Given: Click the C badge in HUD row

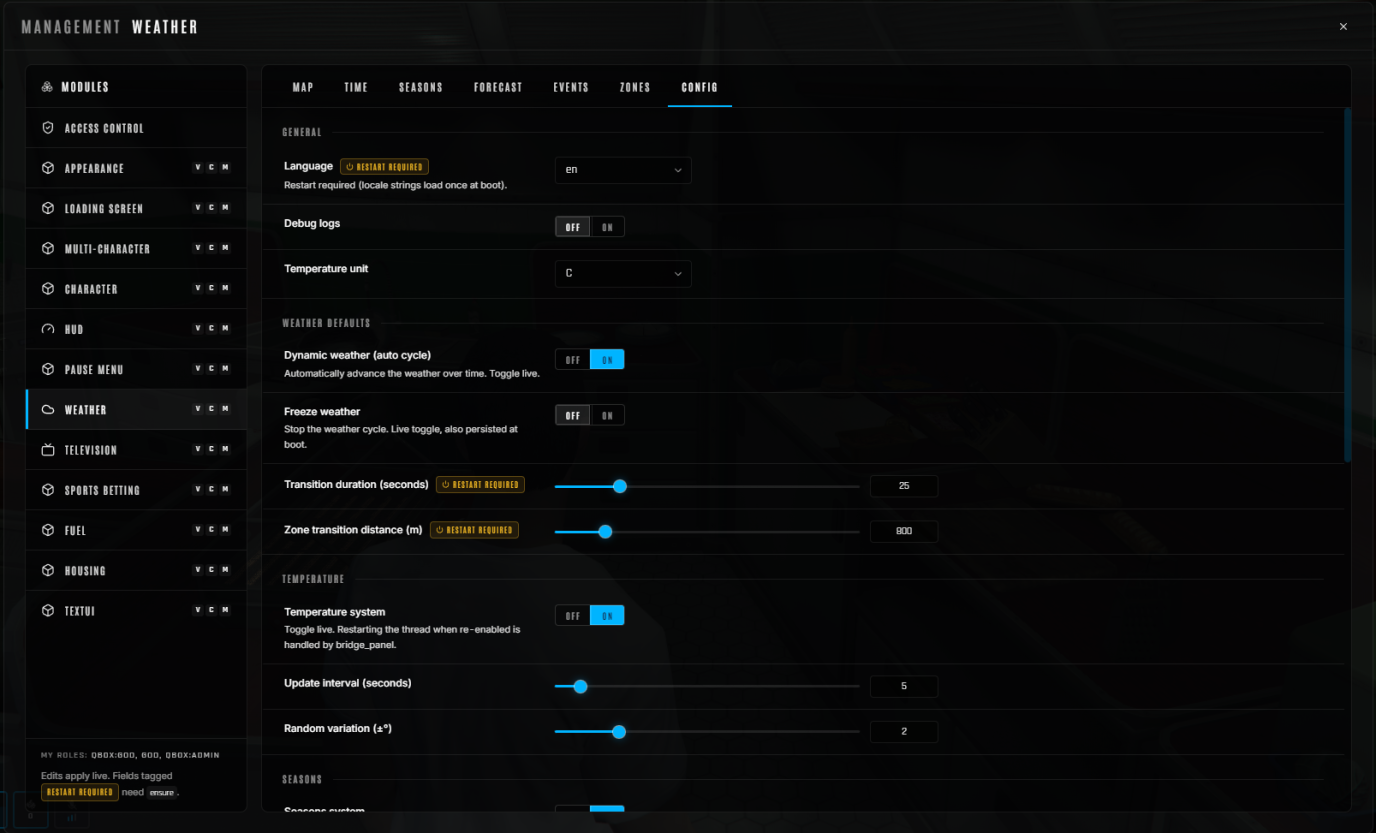Looking at the screenshot, I should click(211, 328).
